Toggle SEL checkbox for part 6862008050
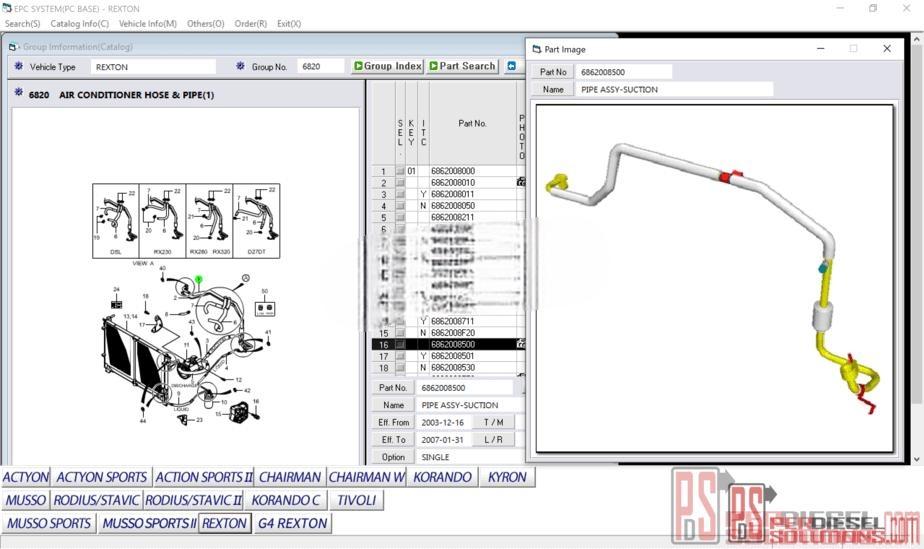 click(x=400, y=206)
